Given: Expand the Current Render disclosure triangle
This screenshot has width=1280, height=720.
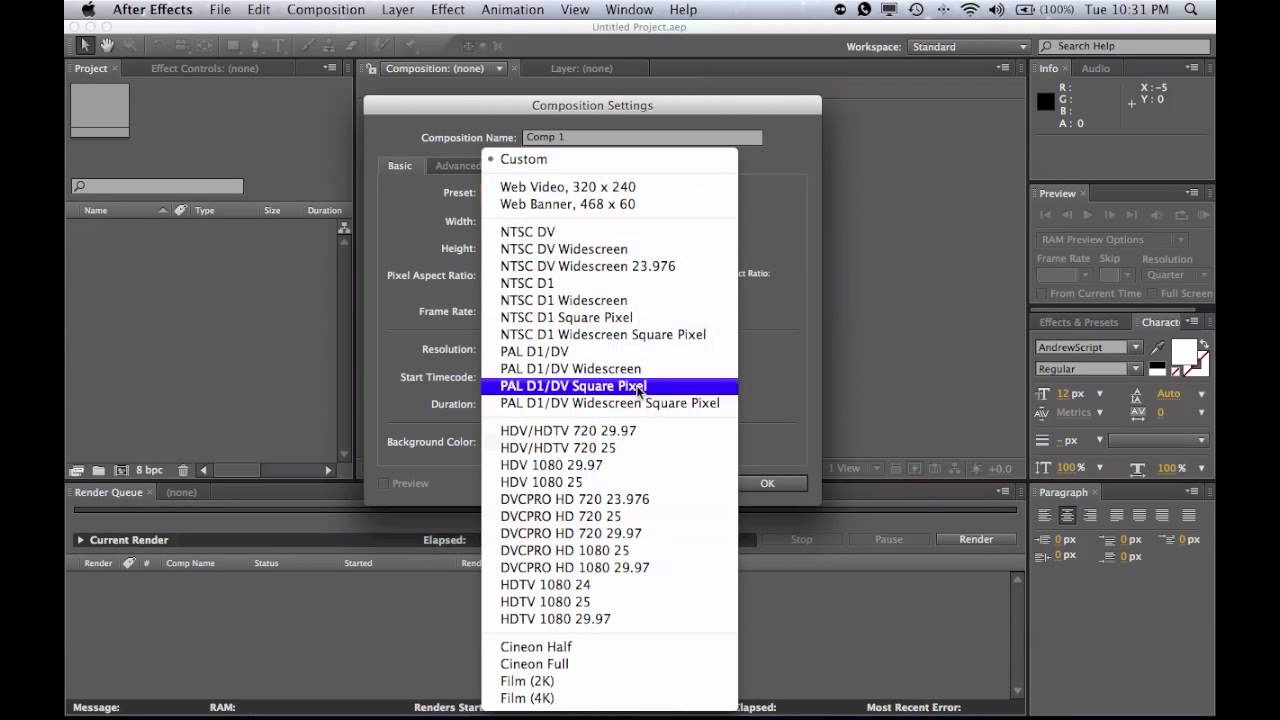Looking at the screenshot, I should pyautogui.click(x=80, y=540).
